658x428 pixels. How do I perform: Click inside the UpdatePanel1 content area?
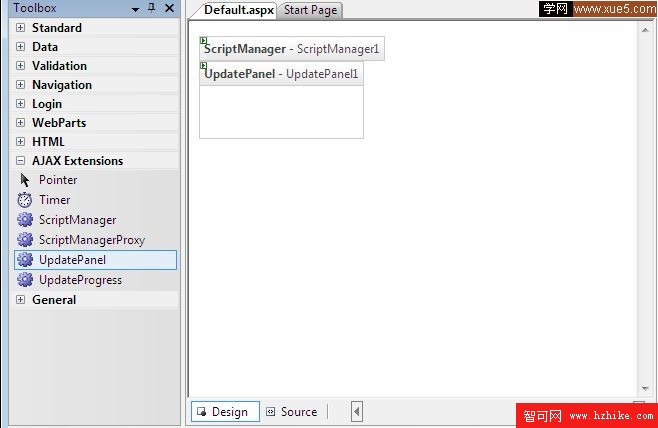click(281, 112)
